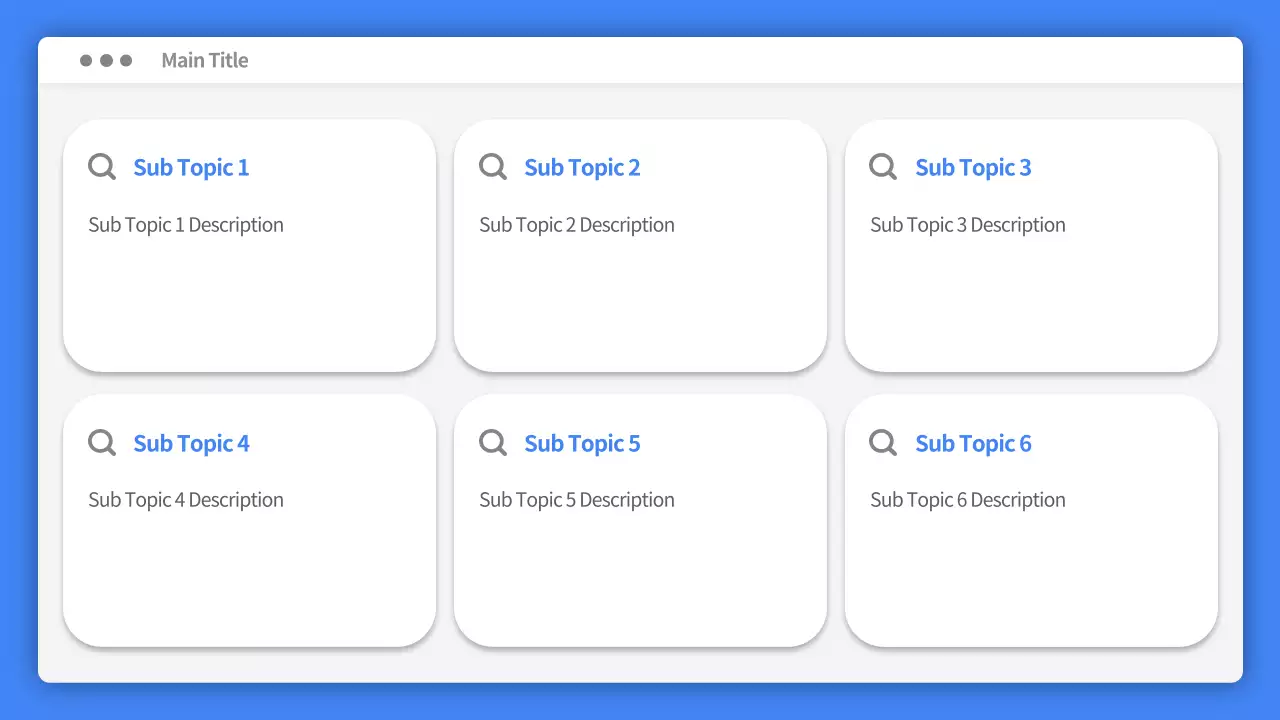Click the magnifier icon next to Sub Topic 2
The image size is (1280, 720).
(493, 166)
